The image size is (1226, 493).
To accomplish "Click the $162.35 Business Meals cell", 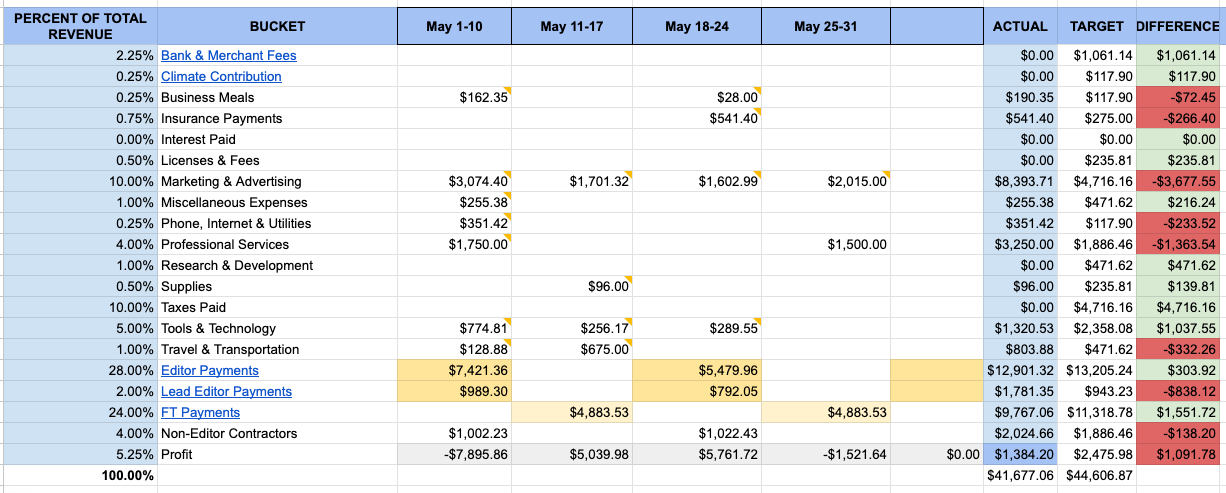I will pyautogui.click(x=483, y=97).
